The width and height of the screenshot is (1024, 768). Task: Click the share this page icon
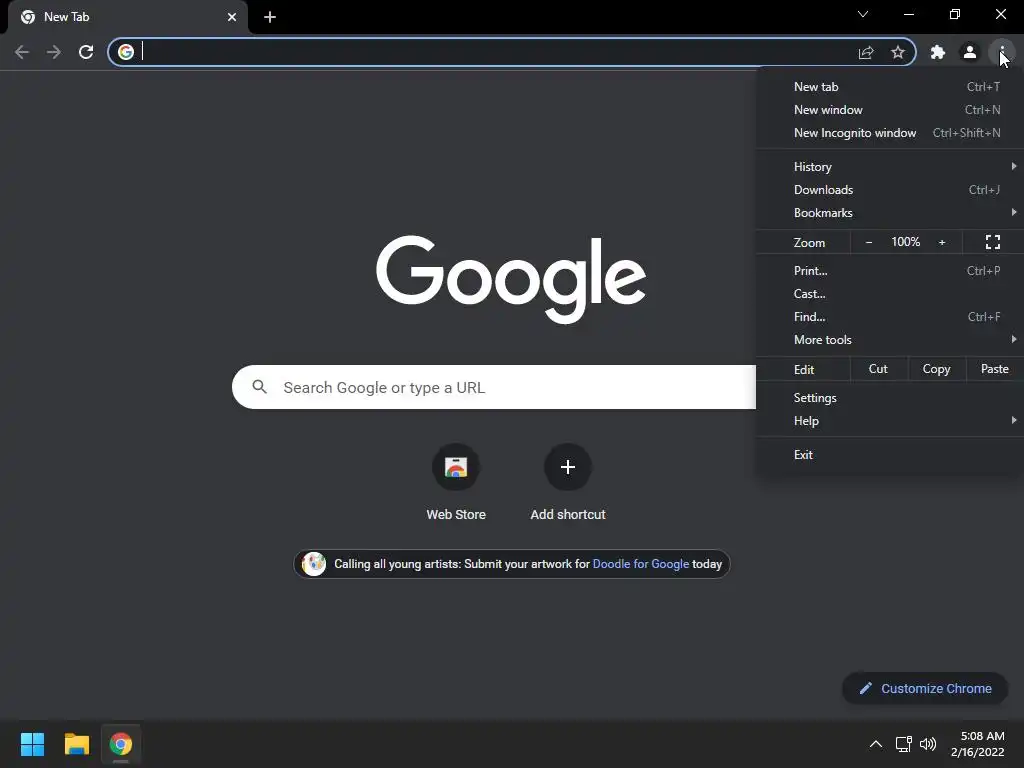(x=866, y=52)
